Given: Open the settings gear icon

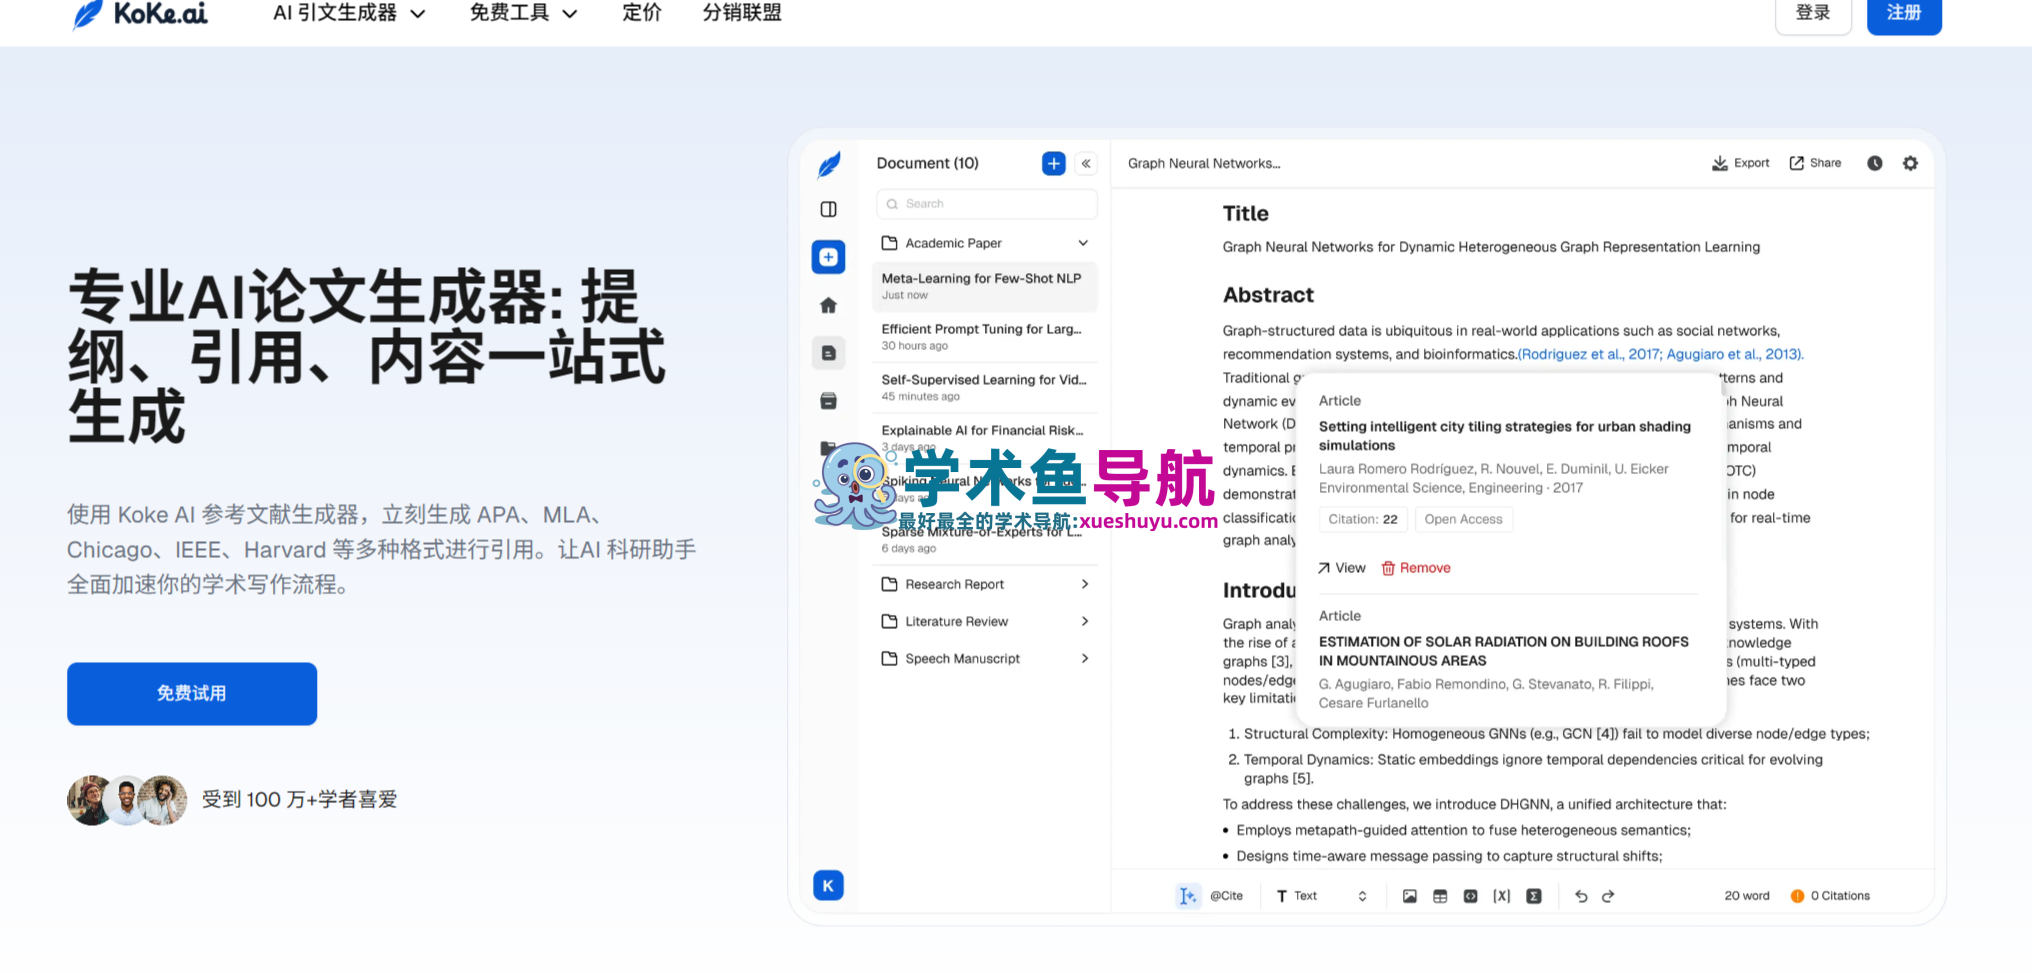Looking at the screenshot, I should 1911,163.
